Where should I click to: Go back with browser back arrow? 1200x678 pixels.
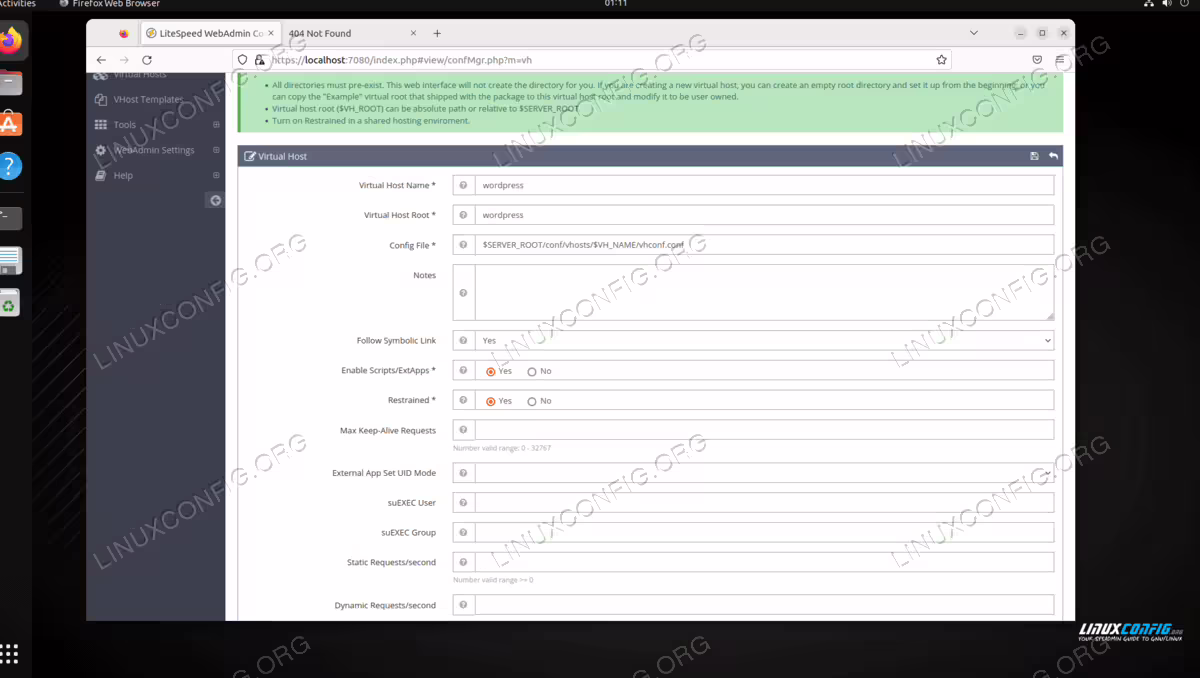pyautogui.click(x=101, y=60)
